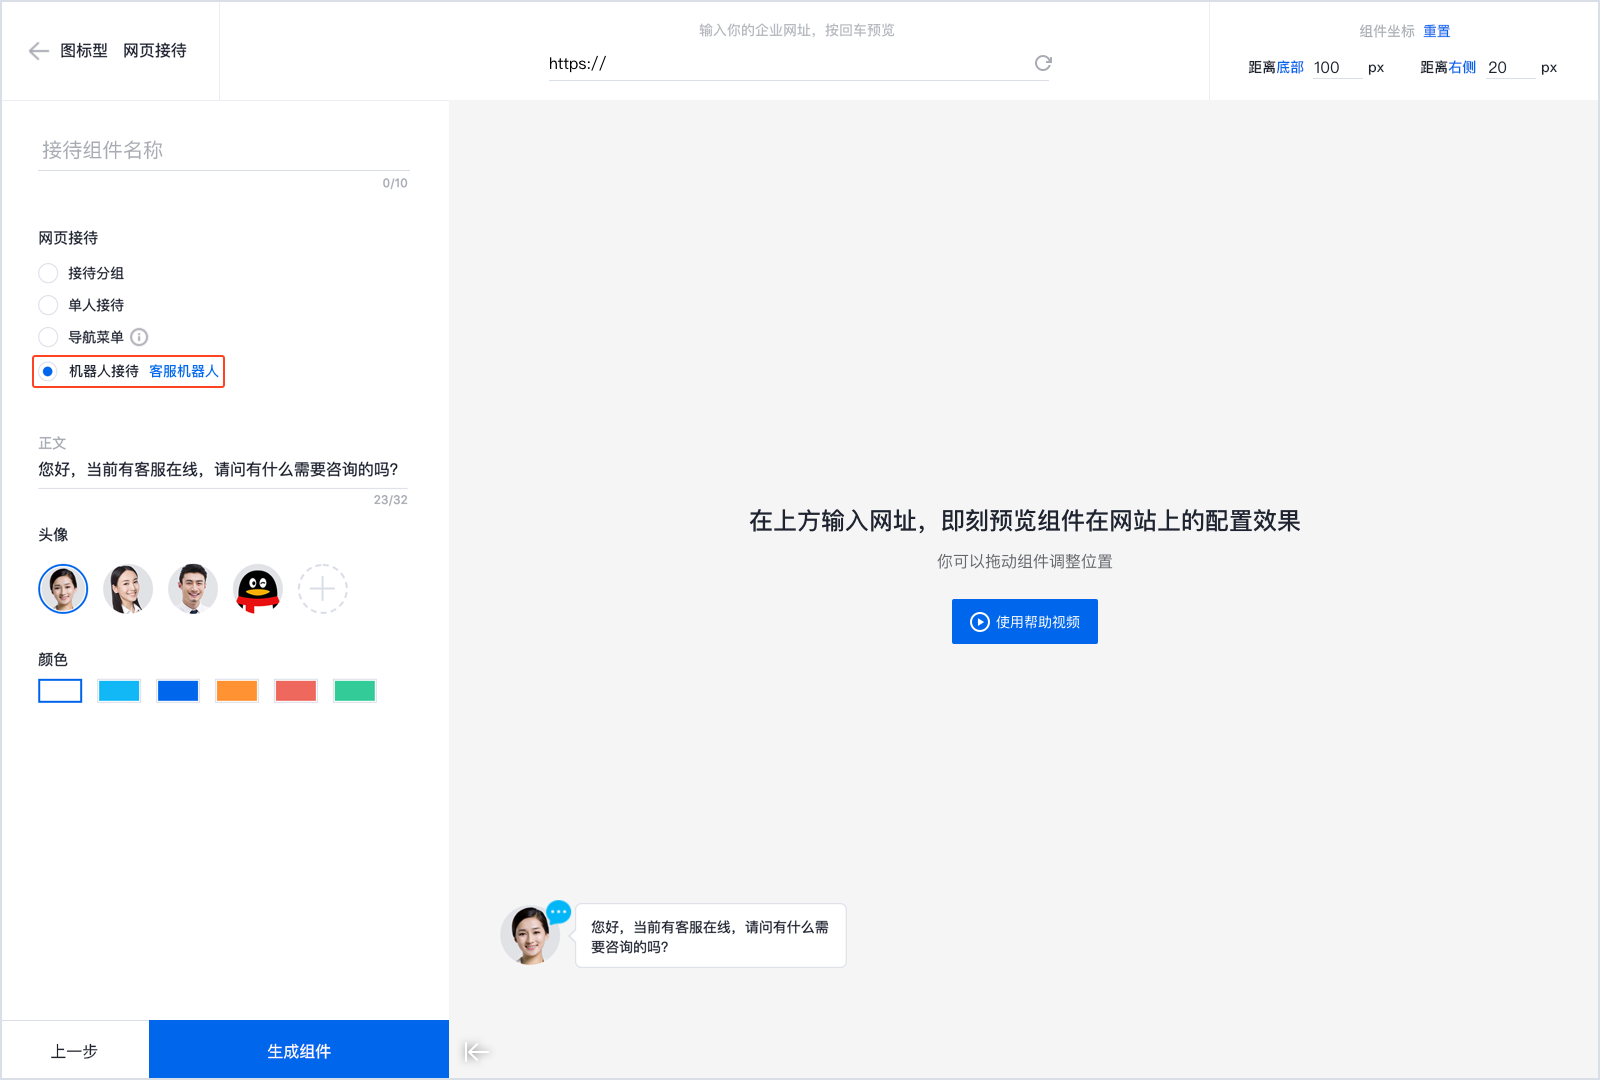Click the preview widget avatar
Screen dimensions: 1600x1080
point(530,935)
